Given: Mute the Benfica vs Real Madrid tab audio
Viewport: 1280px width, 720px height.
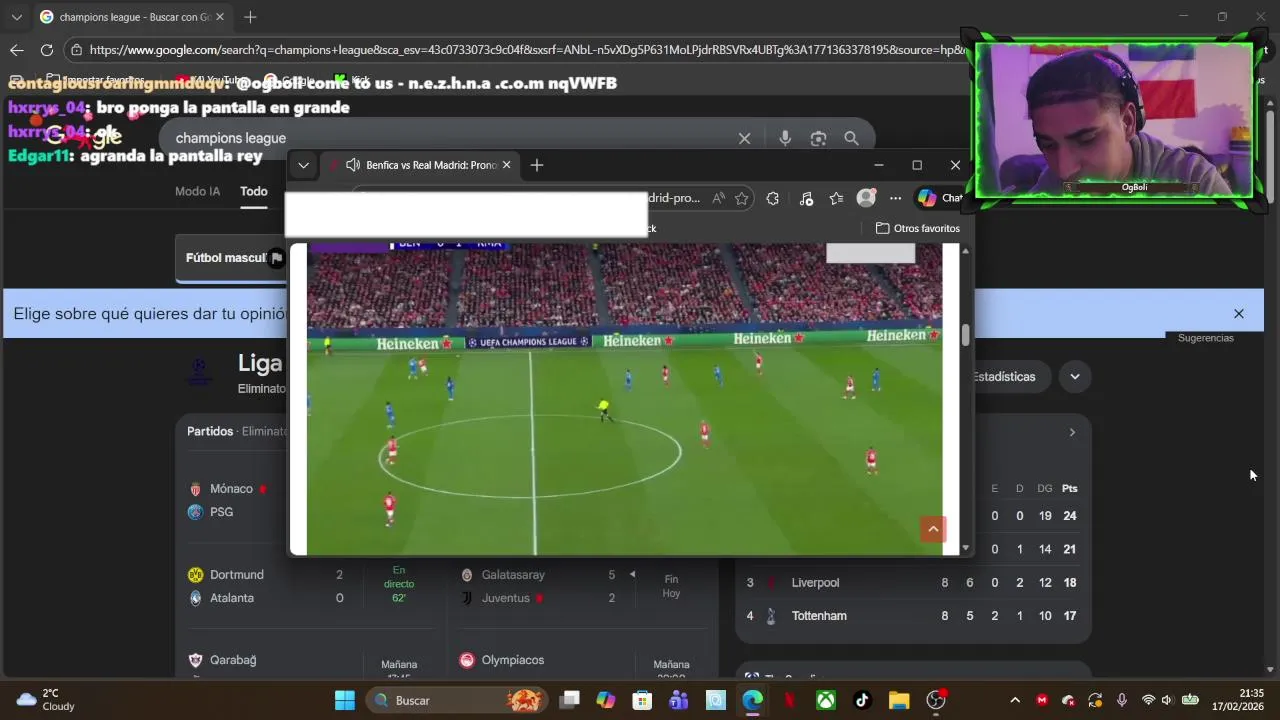Looking at the screenshot, I should 353,165.
